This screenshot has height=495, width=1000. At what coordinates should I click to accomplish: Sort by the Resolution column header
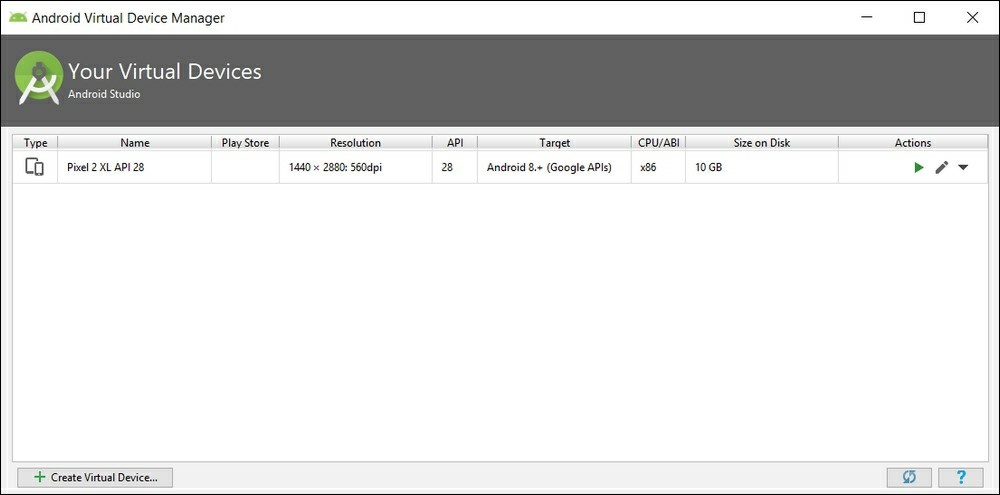pos(355,143)
